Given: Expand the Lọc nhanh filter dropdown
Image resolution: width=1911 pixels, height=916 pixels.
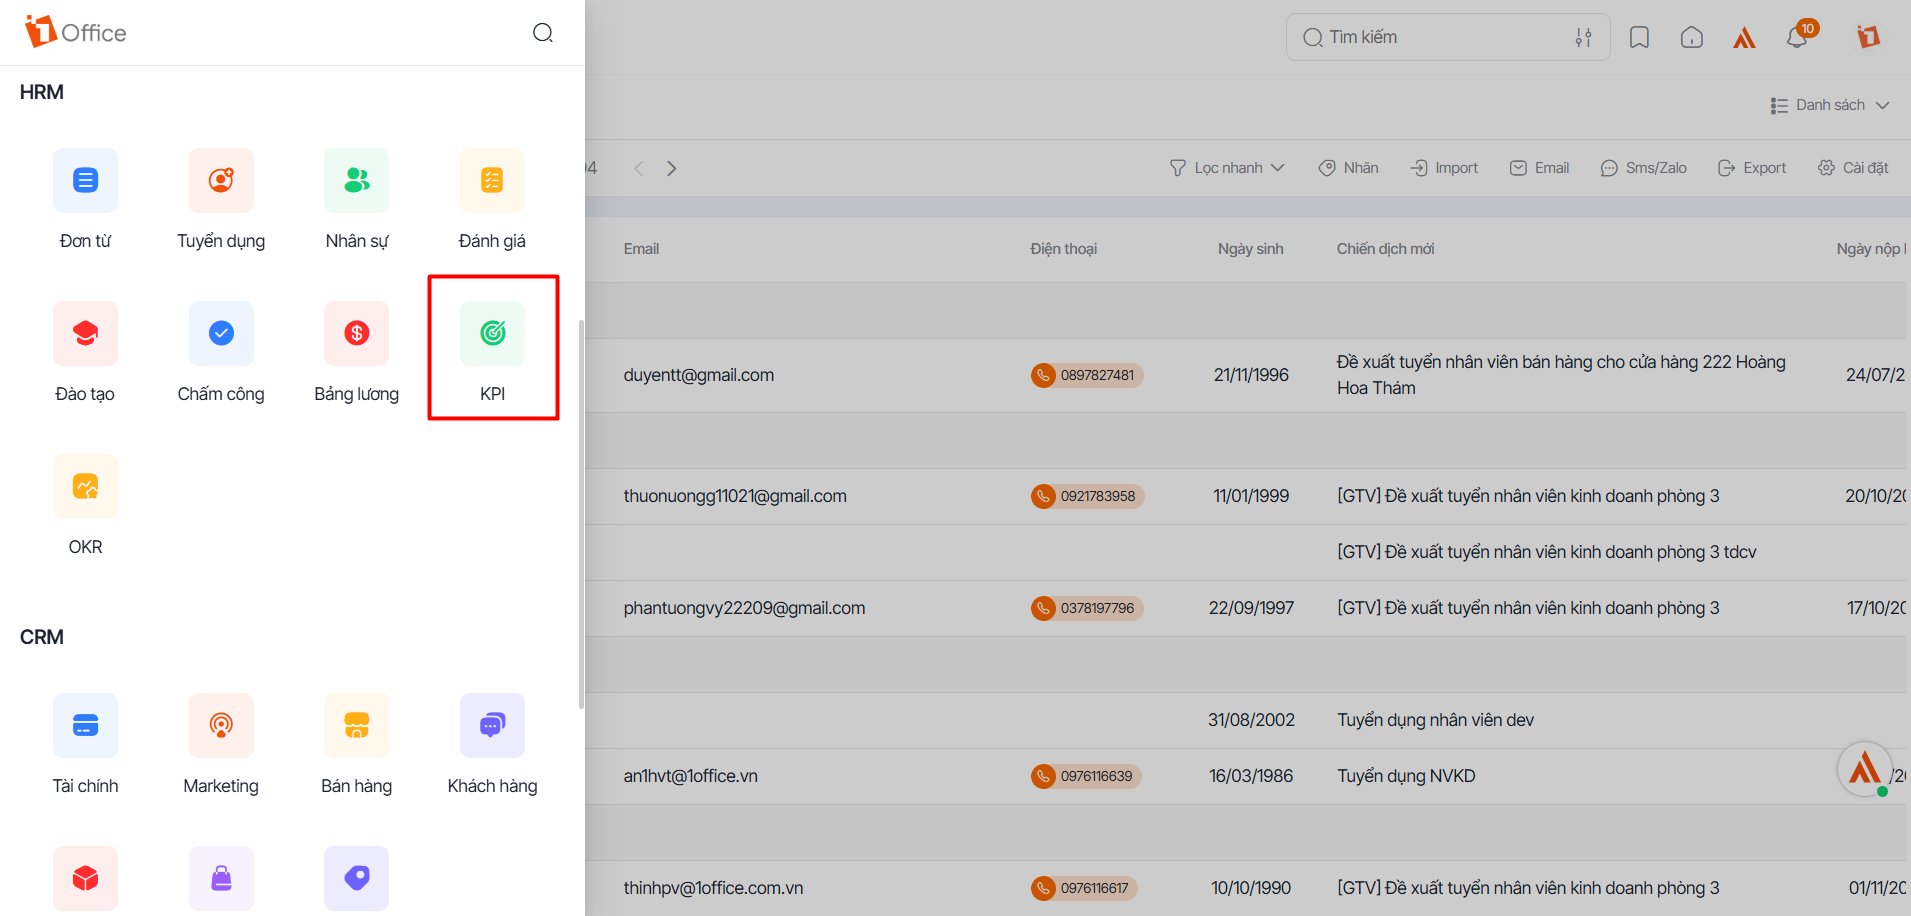Looking at the screenshot, I should (x=1227, y=168).
